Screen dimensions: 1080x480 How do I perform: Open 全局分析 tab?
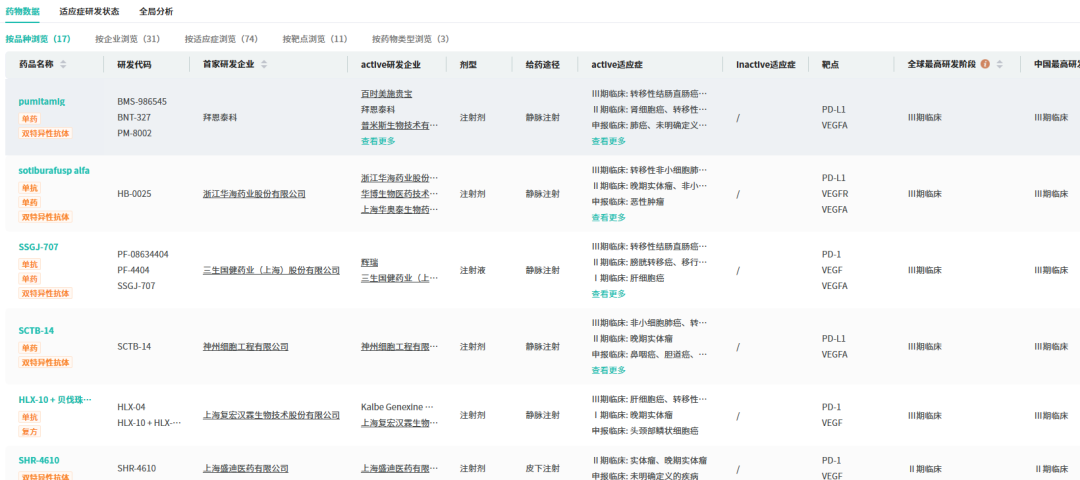click(x=156, y=12)
